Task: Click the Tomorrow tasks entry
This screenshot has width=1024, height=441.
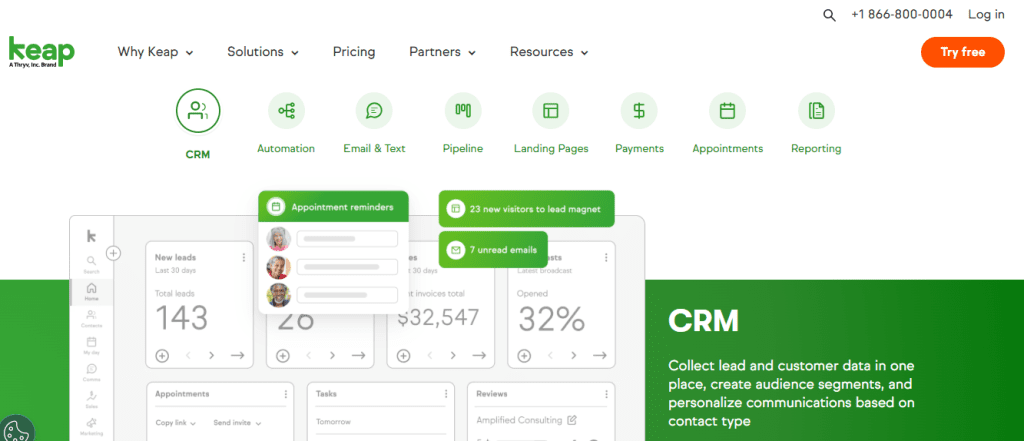Action: point(334,422)
